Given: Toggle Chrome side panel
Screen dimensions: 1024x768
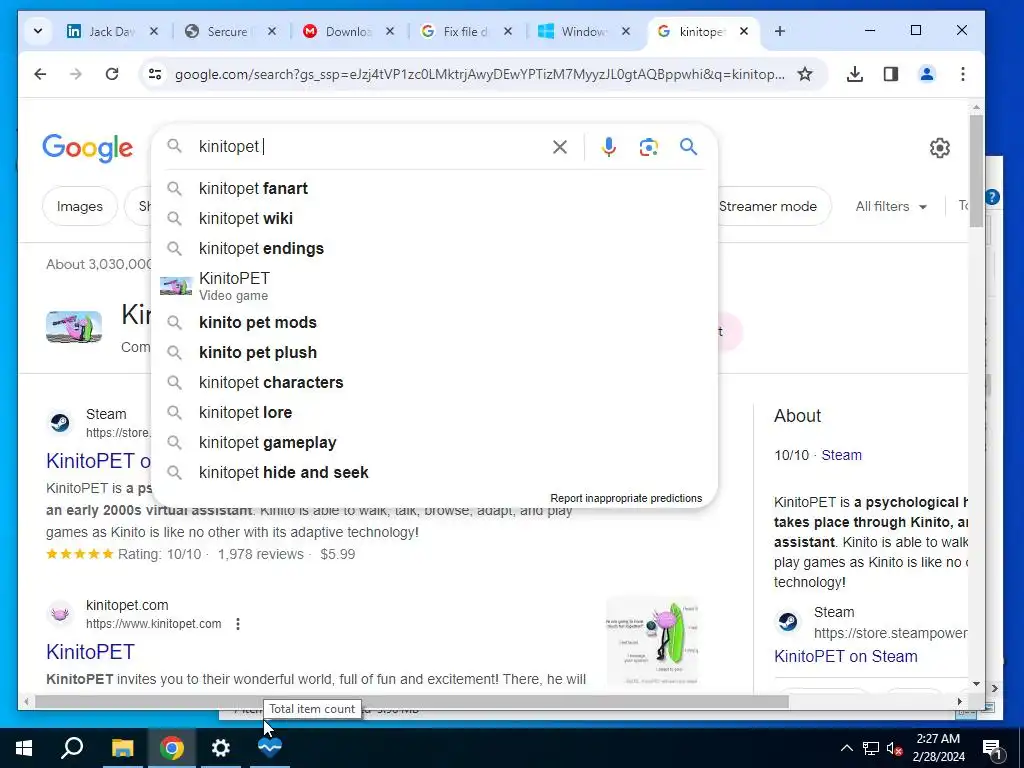Looking at the screenshot, I should (x=891, y=74).
